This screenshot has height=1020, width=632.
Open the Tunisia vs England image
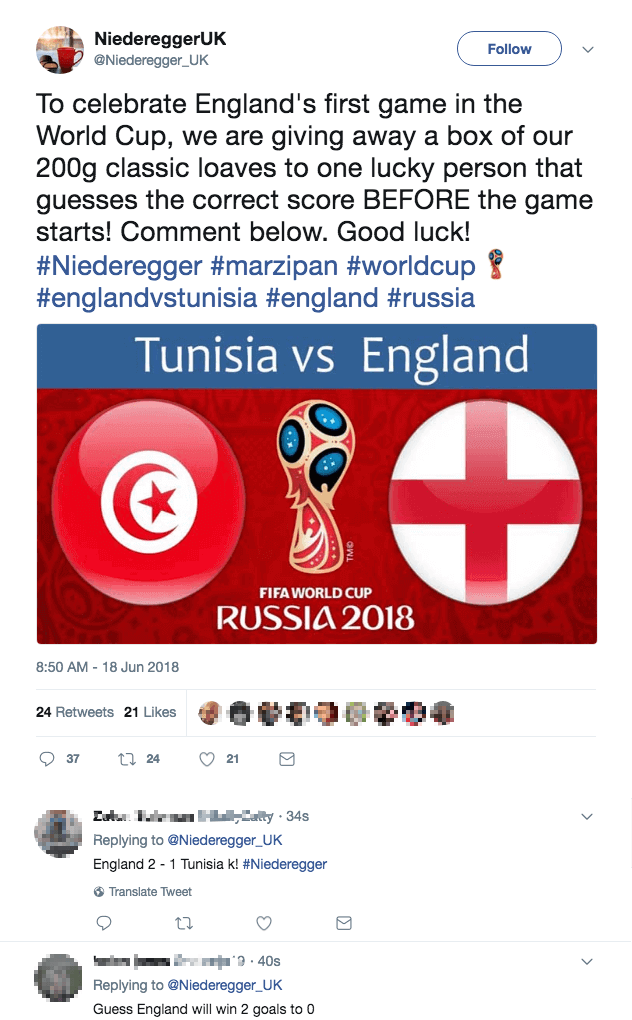point(317,483)
